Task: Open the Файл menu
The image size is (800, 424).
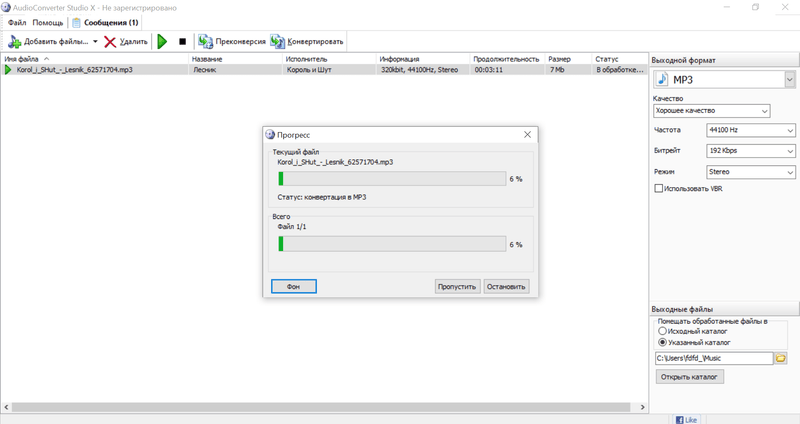Action: click(x=16, y=22)
